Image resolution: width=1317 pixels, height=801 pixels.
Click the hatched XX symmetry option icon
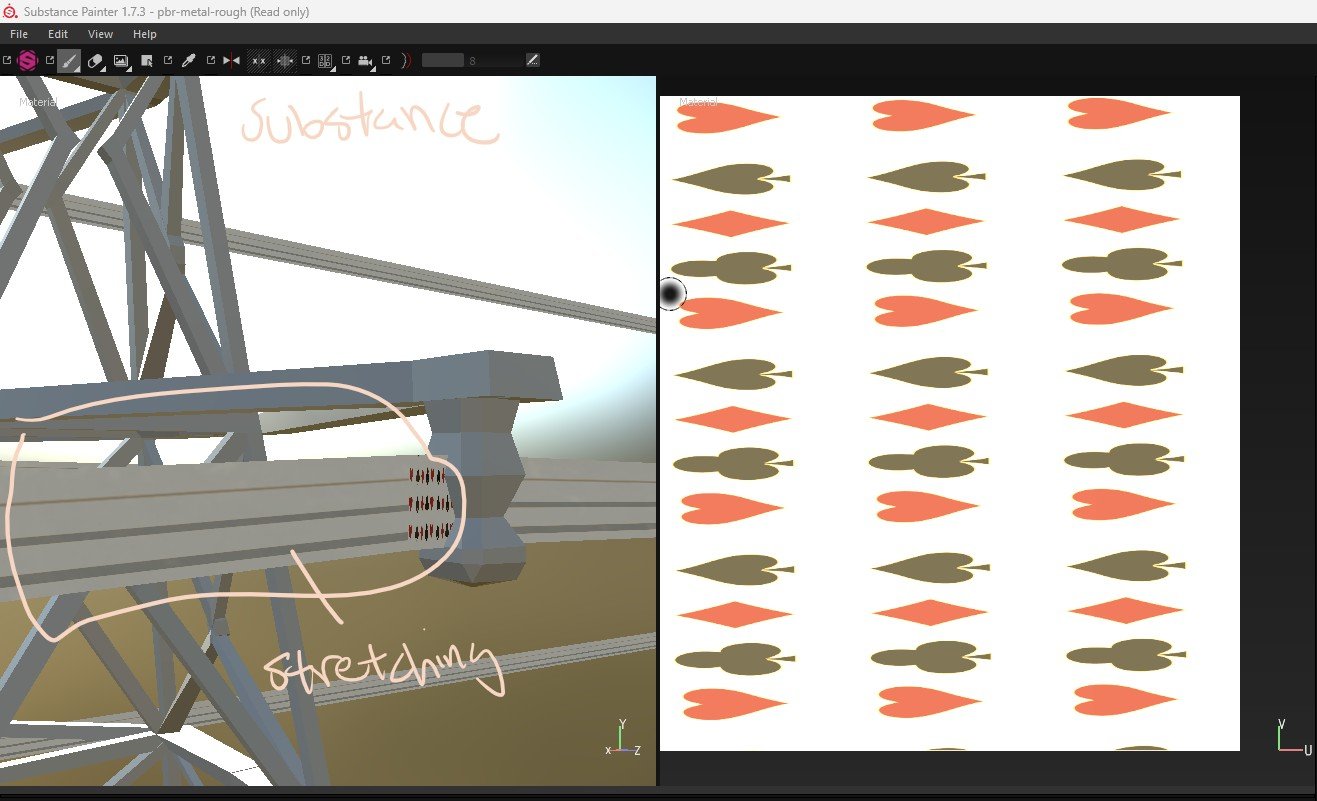tap(258, 61)
